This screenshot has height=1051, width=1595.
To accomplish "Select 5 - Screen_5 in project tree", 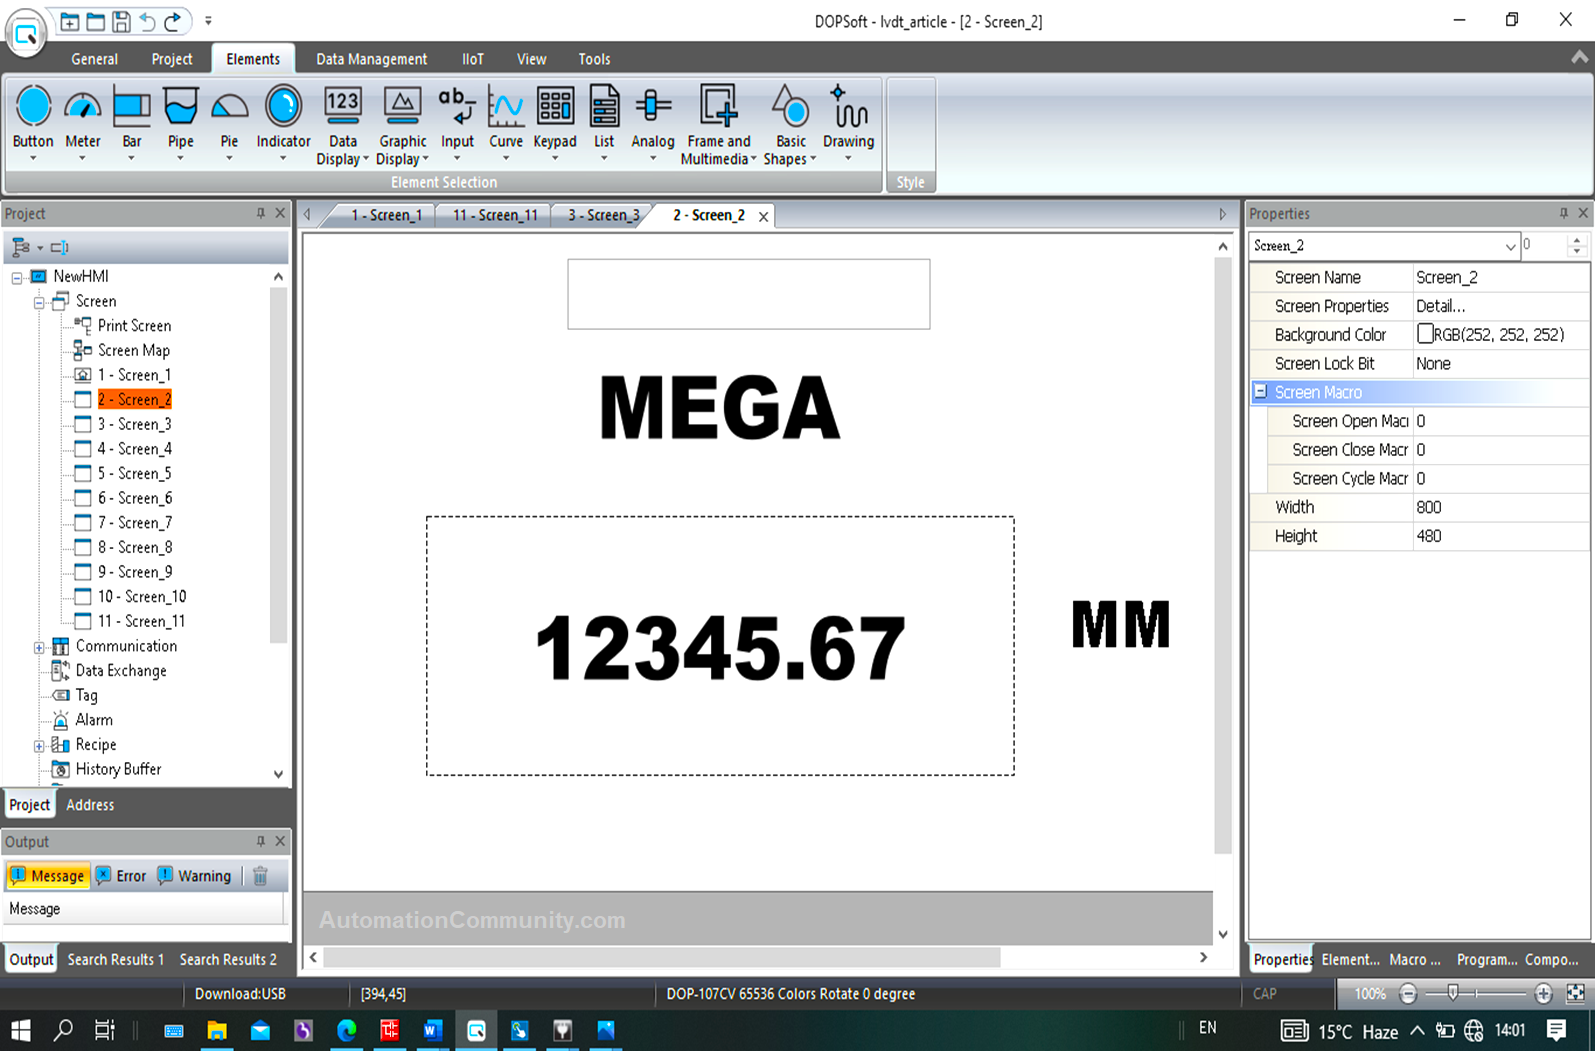I will pos(134,473).
